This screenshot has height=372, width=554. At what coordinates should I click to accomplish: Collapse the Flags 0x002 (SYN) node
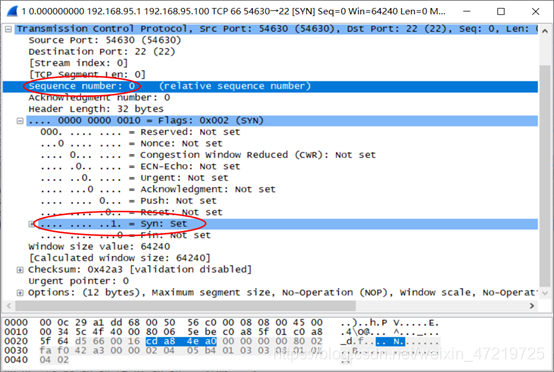pos(20,121)
